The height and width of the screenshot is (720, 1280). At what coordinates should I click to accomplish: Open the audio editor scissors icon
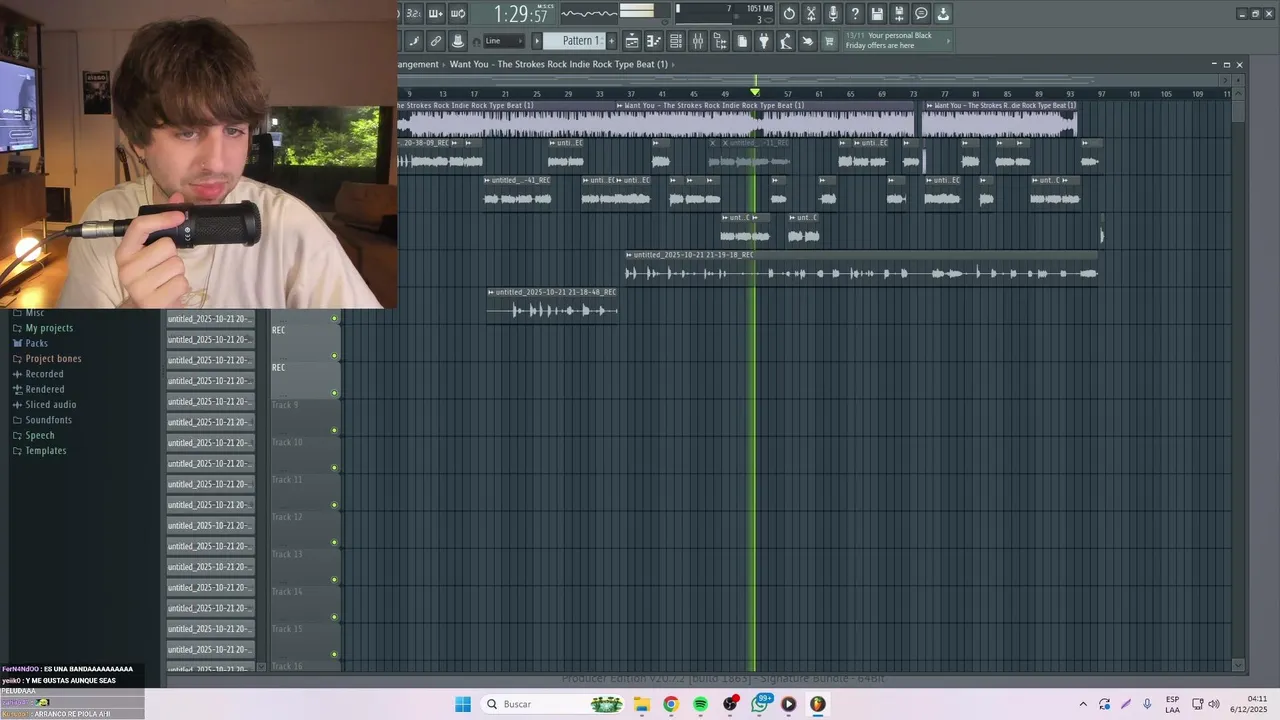(x=811, y=14)
